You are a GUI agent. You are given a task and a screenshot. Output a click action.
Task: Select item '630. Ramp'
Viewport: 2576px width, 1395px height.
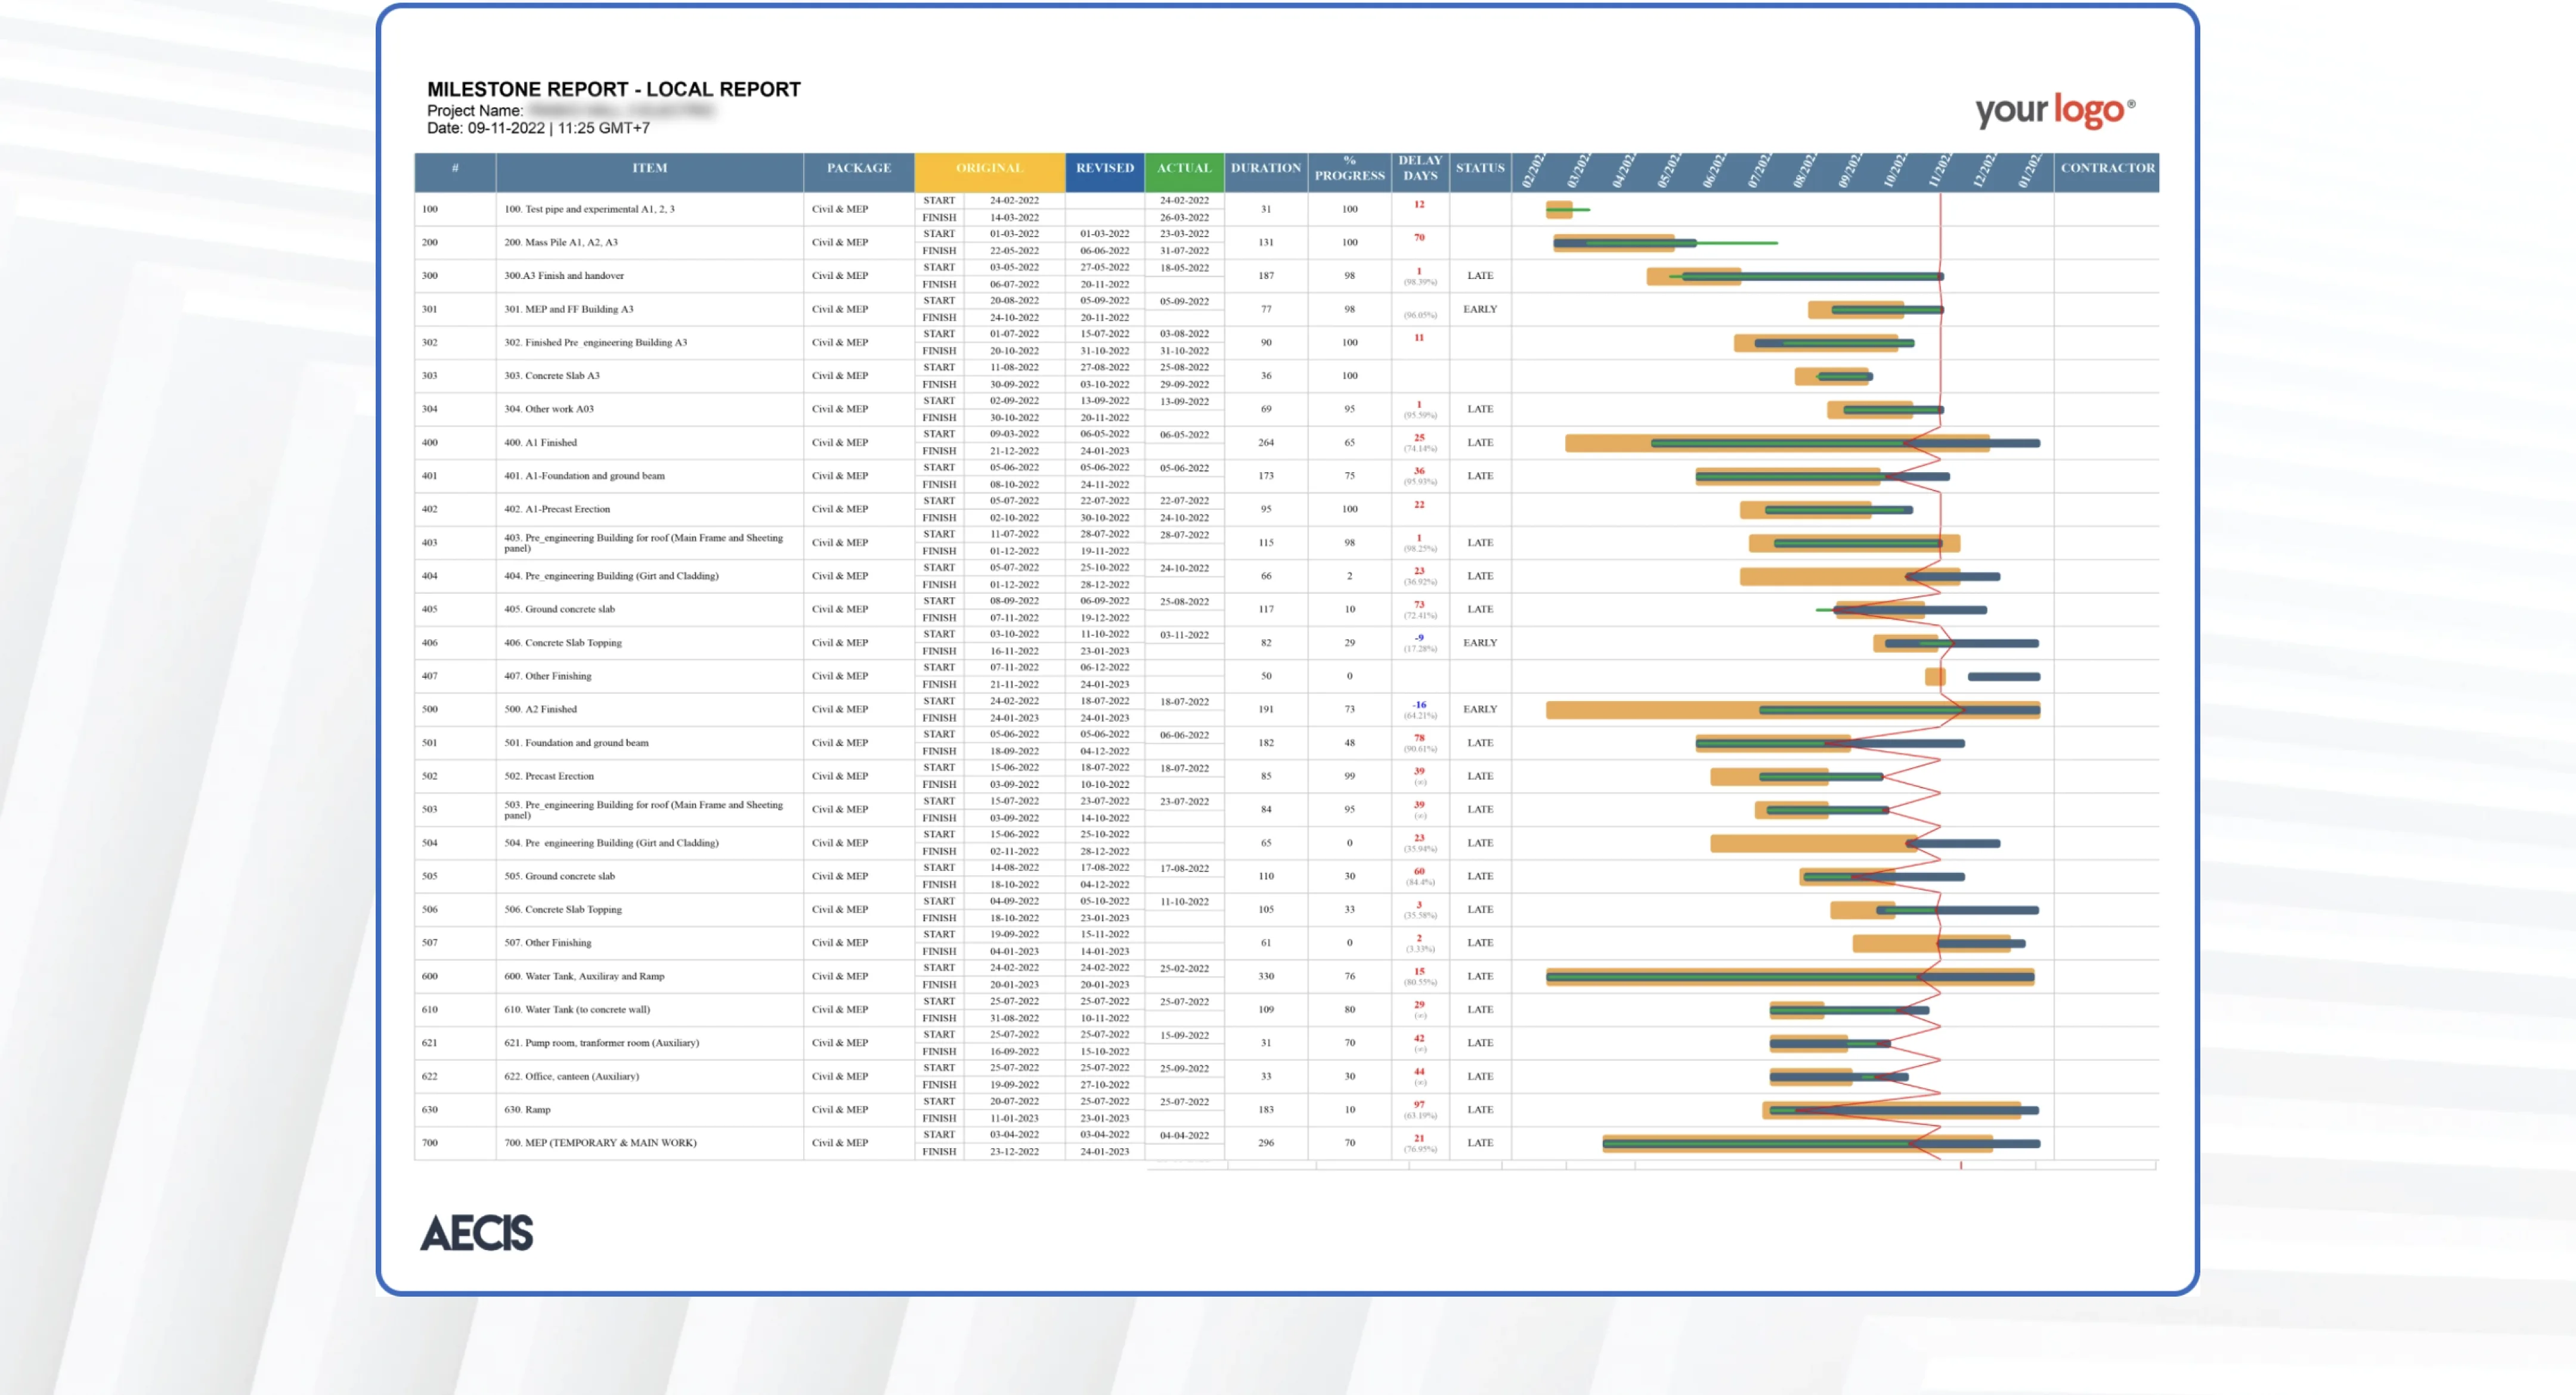(528, 1109)
